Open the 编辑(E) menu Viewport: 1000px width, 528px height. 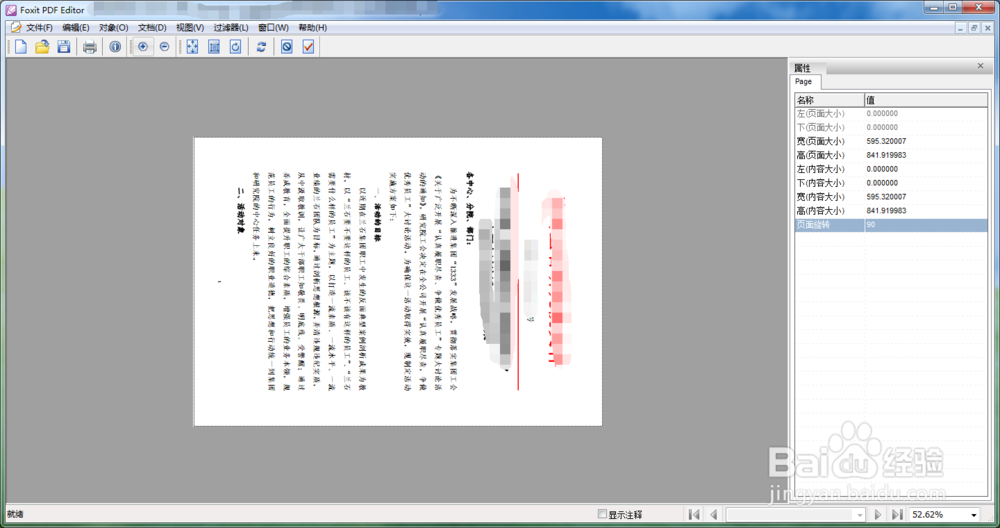tap(76, 27)
